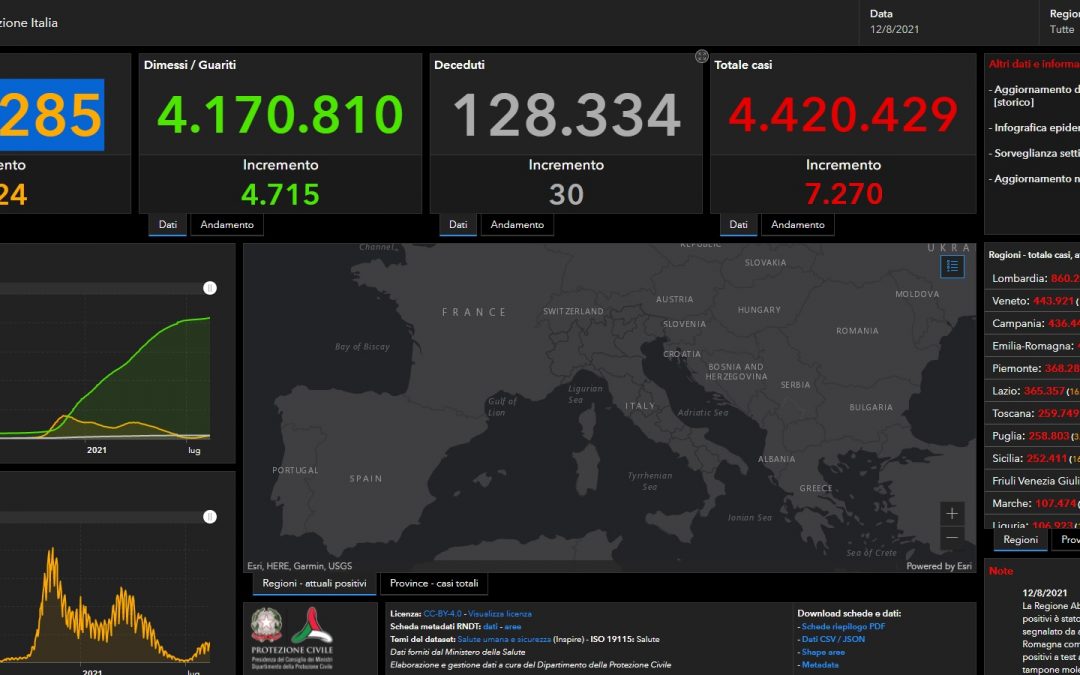The width and height of the screenshot is (1080, 675).
Task: Select the Dati tab under Totale casi
Action: point(738,225)
